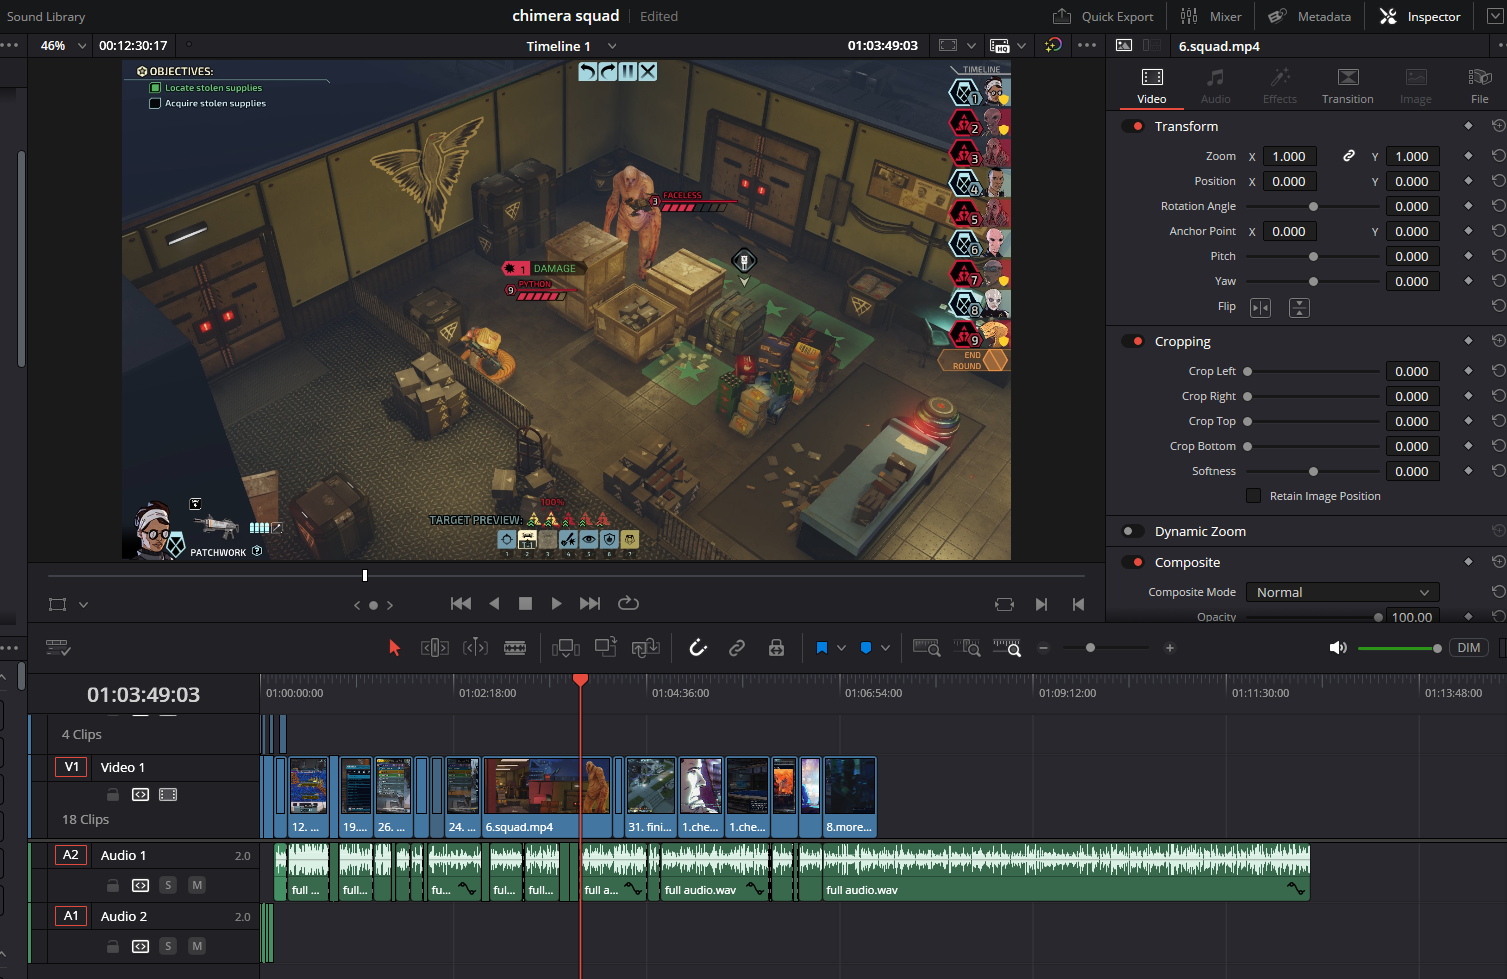
Task: Click the Position Lock padlock icon
Action: click(x=776, y=648)
